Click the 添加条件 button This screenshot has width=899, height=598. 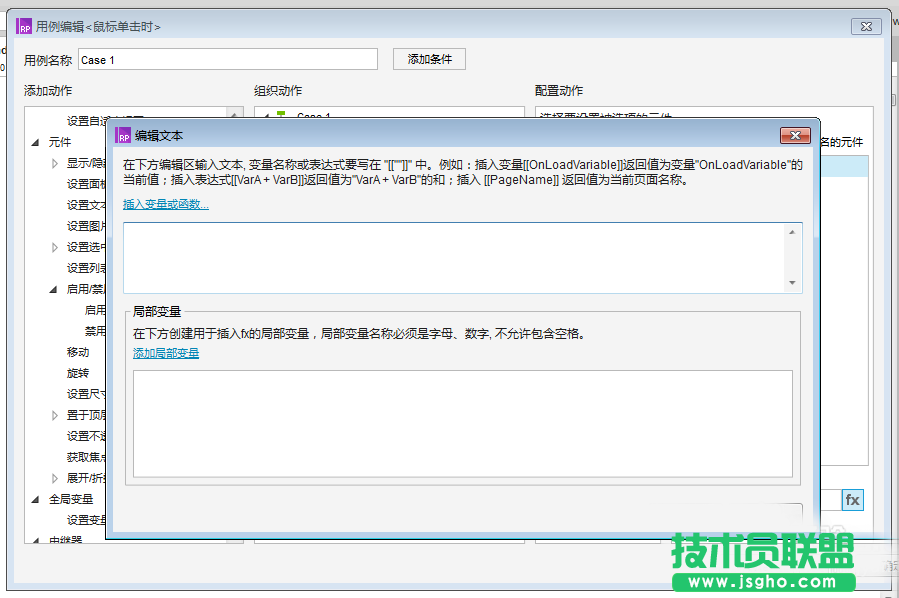[x=428, y=58]
